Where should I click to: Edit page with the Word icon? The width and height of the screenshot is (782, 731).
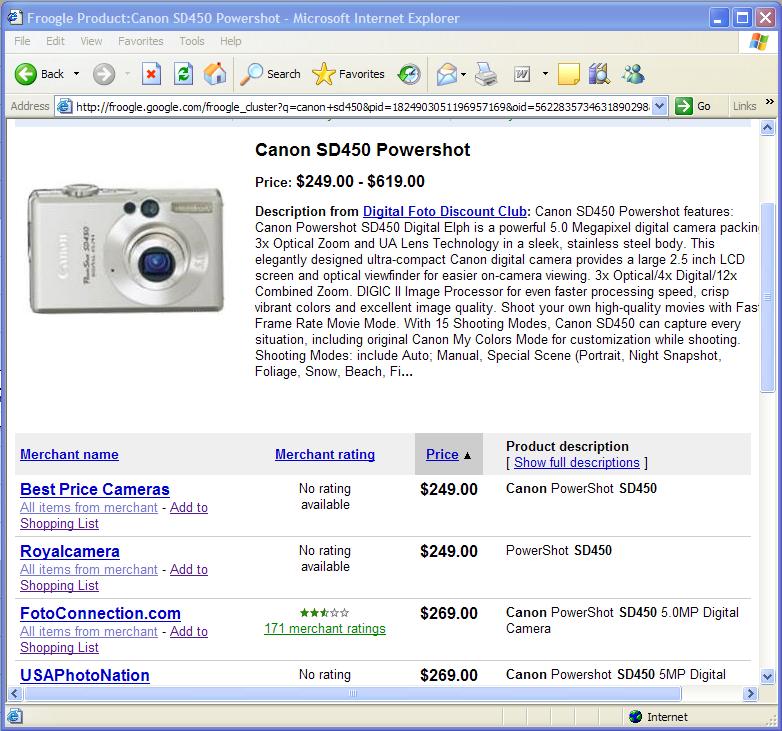point(522,75)
